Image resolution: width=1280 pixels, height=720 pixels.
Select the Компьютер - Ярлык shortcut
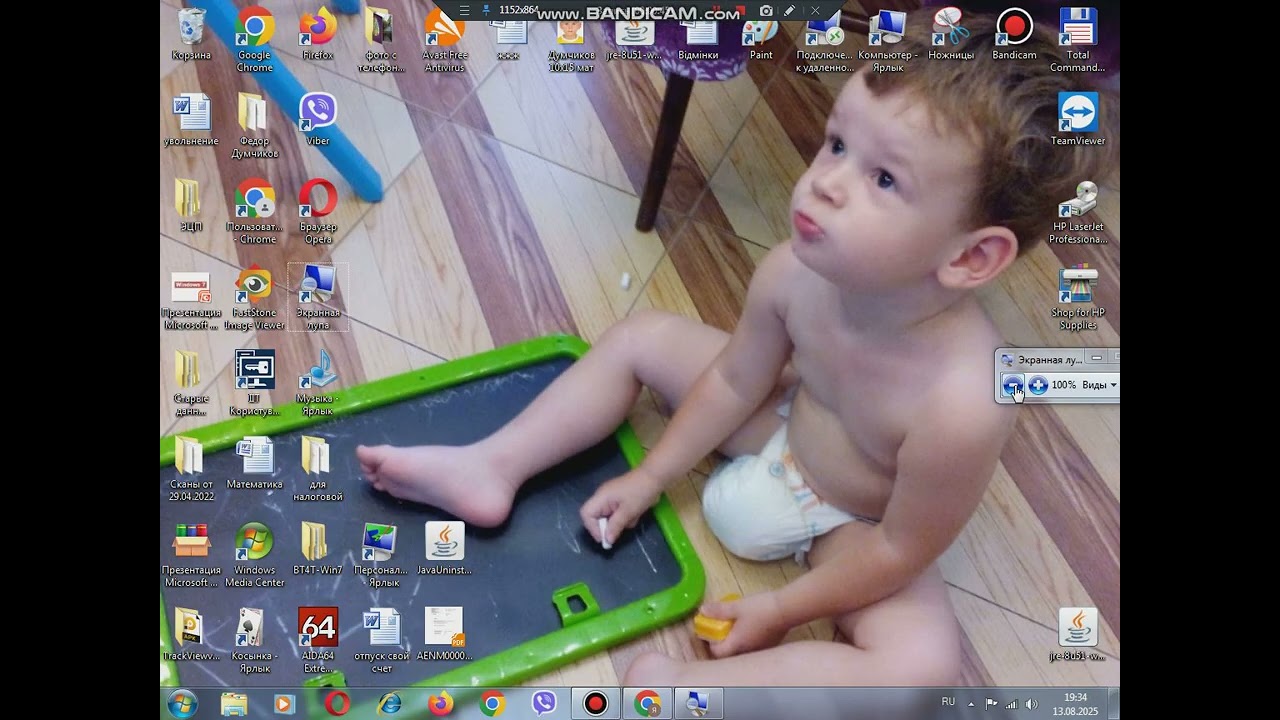[x=888, y=41]
